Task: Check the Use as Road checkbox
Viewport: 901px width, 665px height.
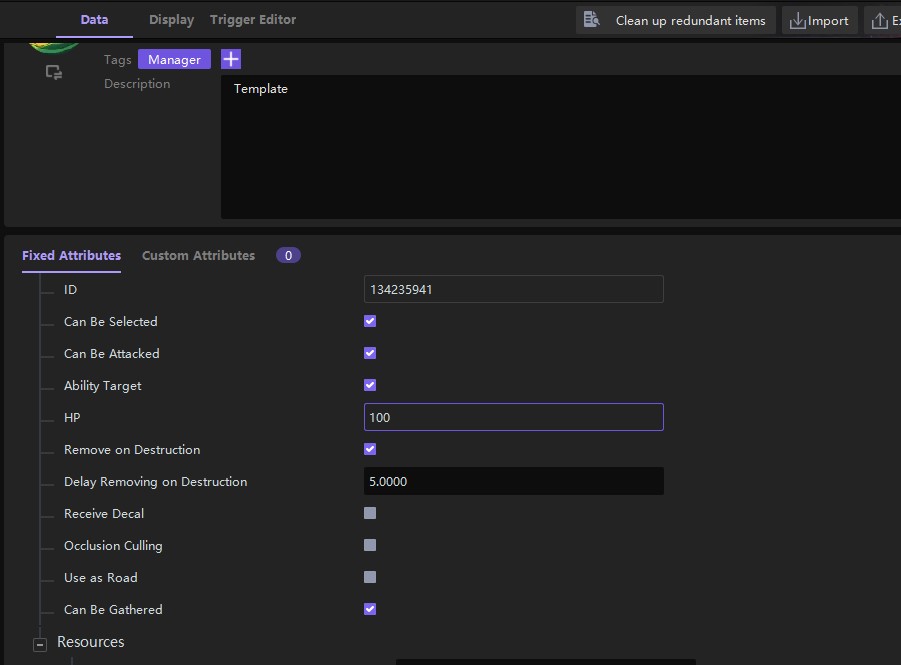Action: tap(370, 577)
